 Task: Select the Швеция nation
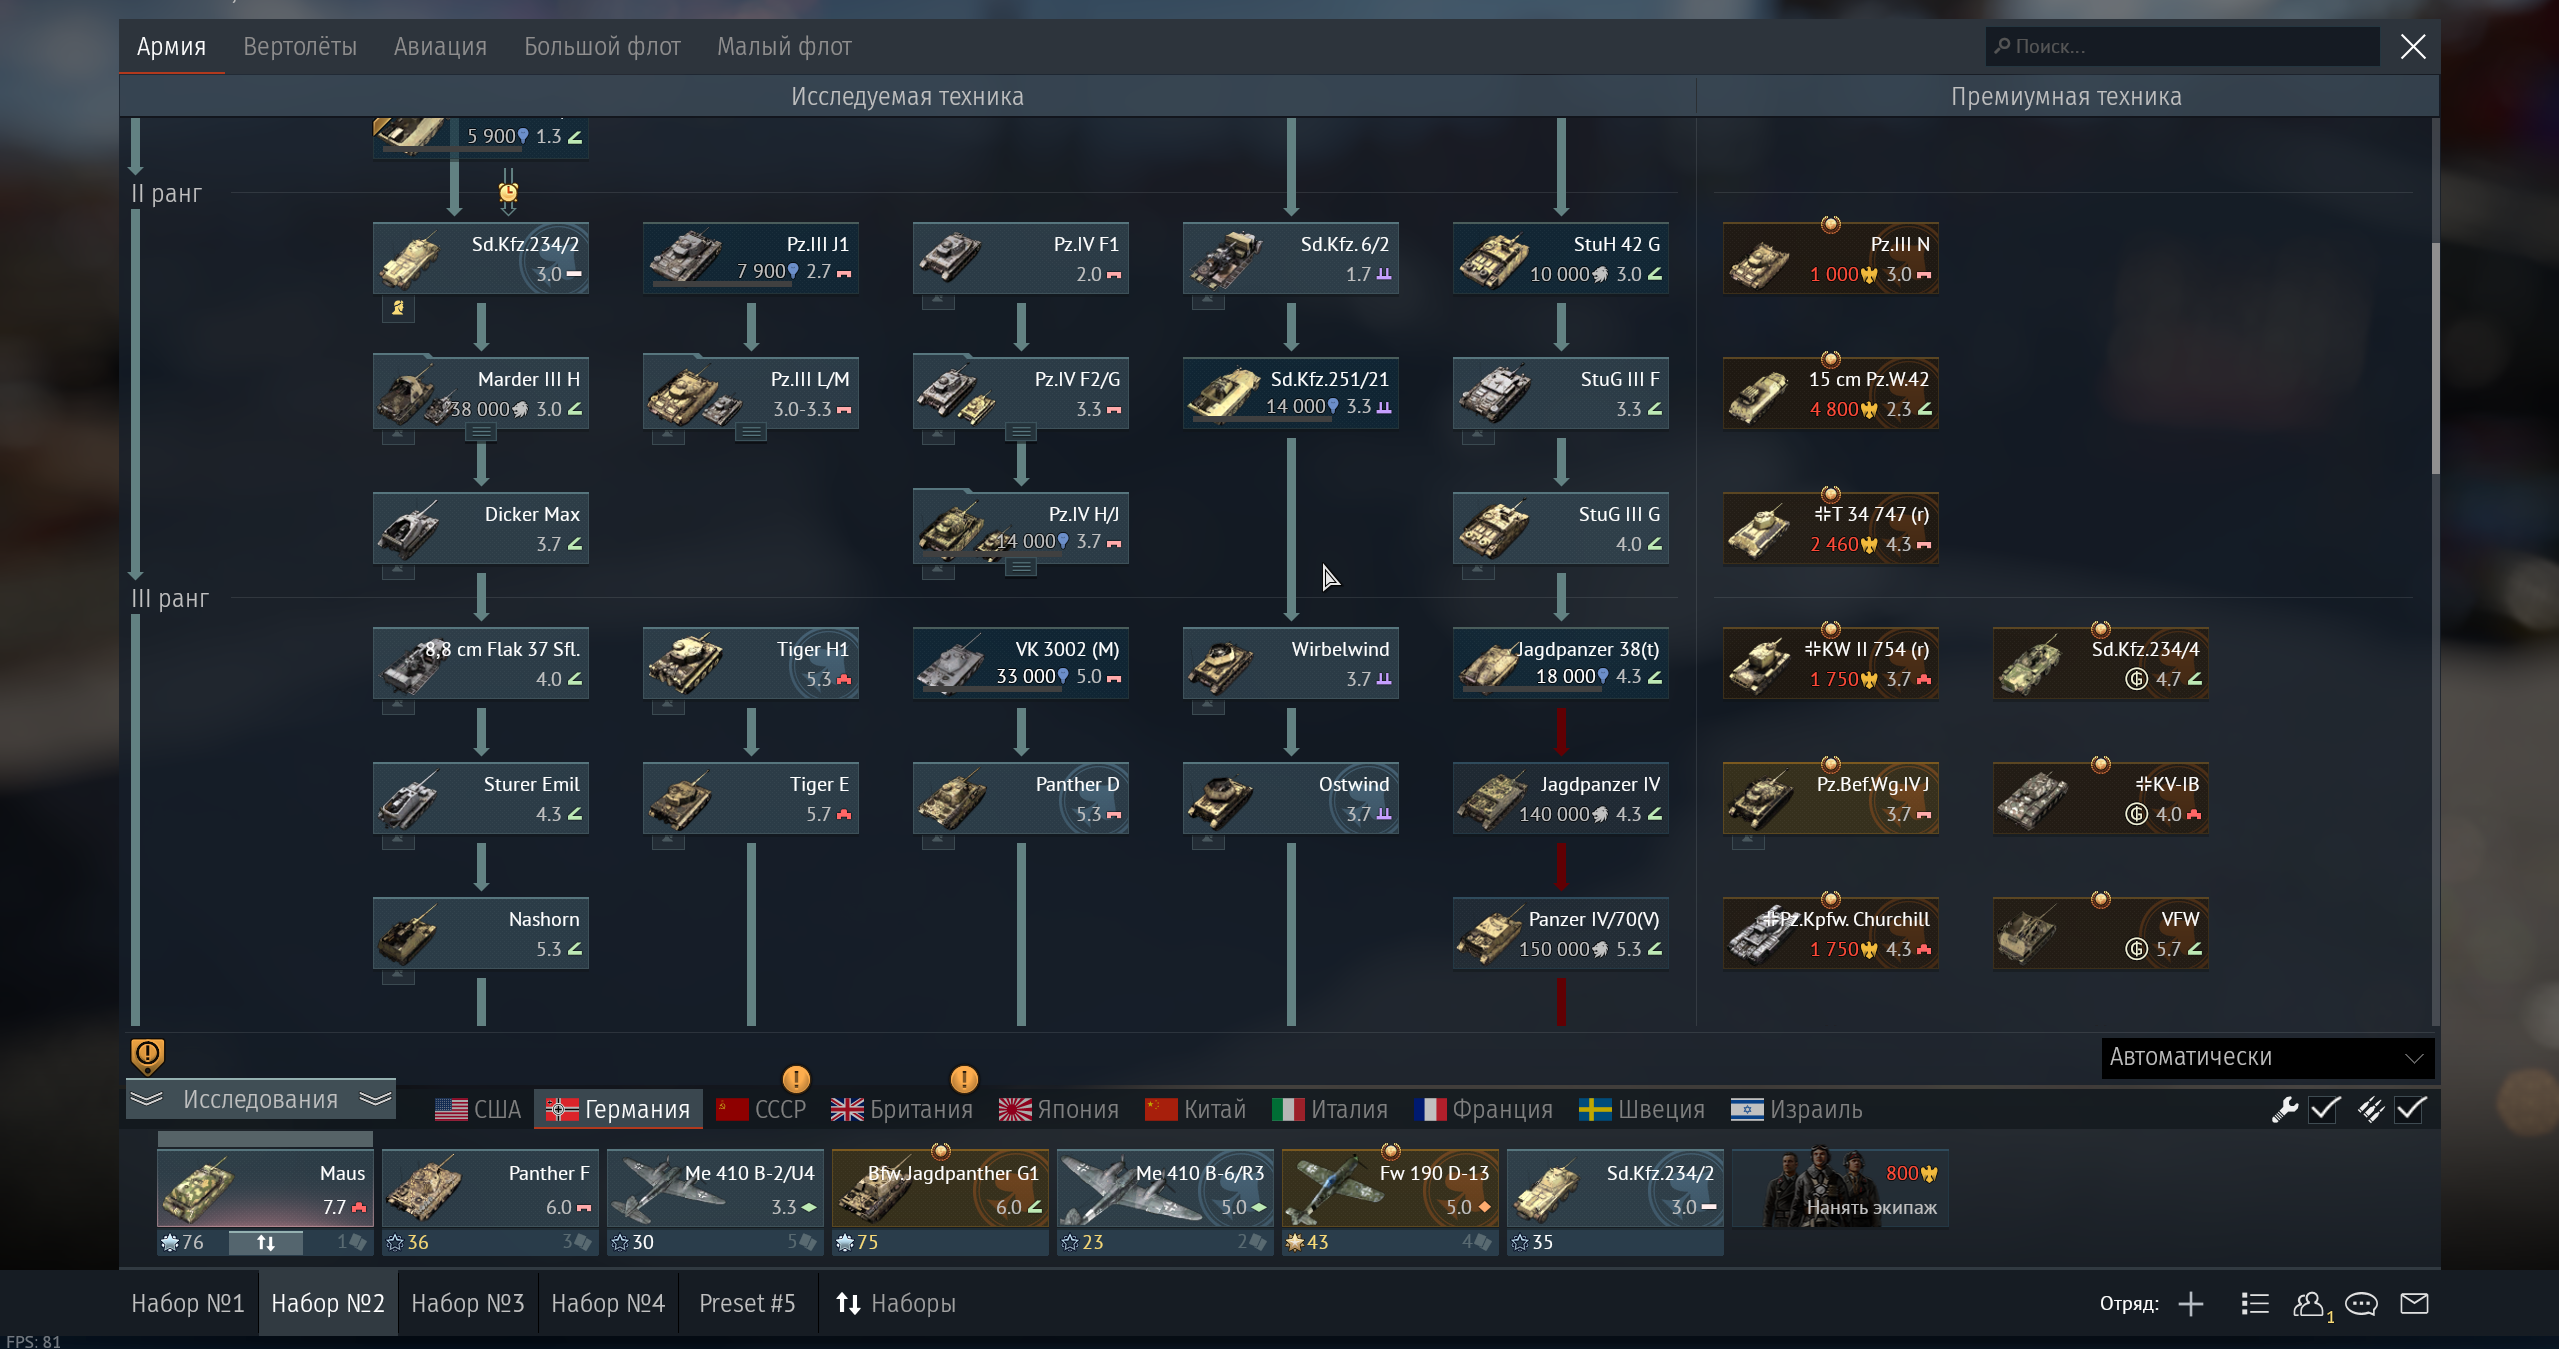point(1641,1109)
